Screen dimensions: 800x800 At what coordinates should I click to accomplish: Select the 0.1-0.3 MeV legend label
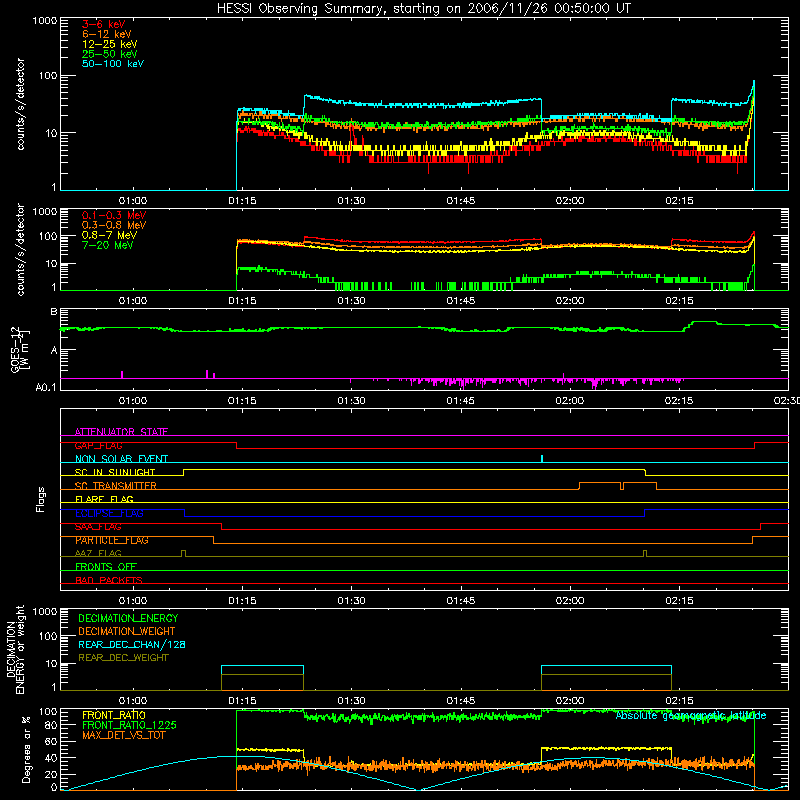pyautogui.click(x=114, y=215)
